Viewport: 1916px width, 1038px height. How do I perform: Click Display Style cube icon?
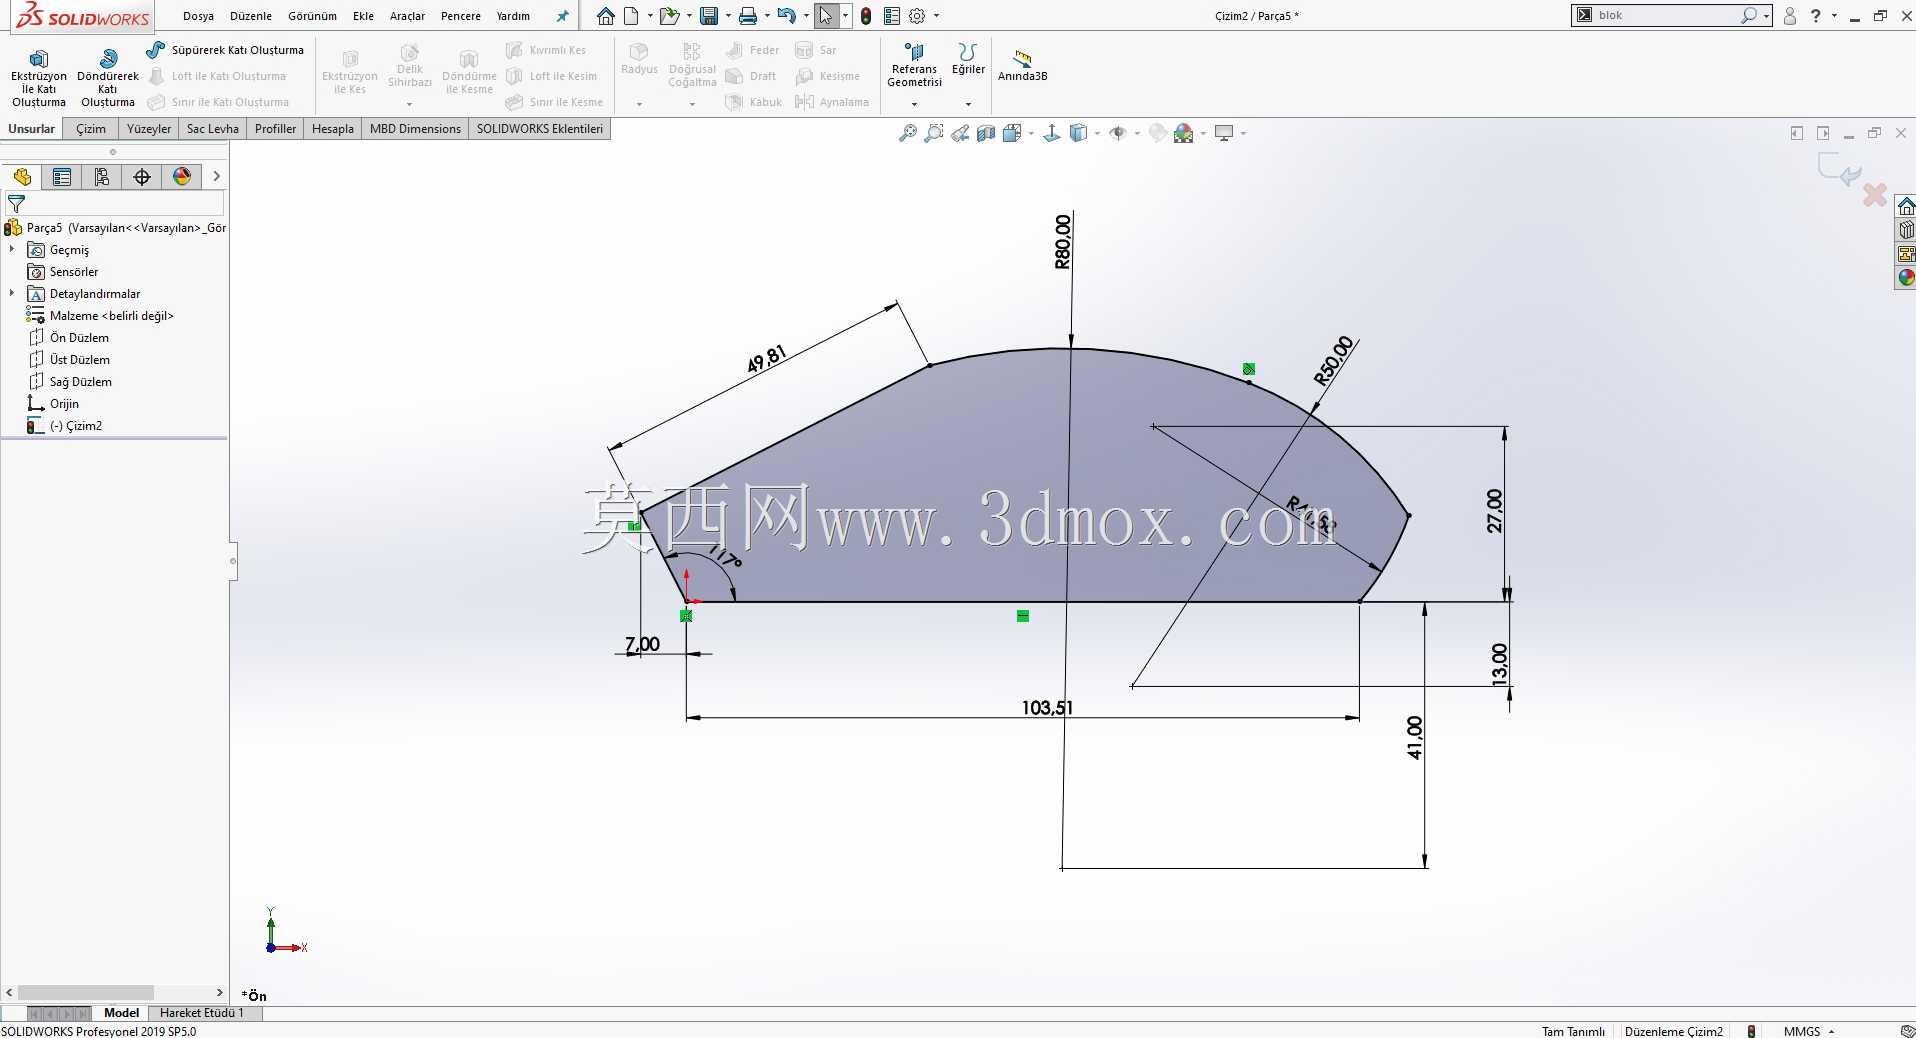pos(1078,133)
